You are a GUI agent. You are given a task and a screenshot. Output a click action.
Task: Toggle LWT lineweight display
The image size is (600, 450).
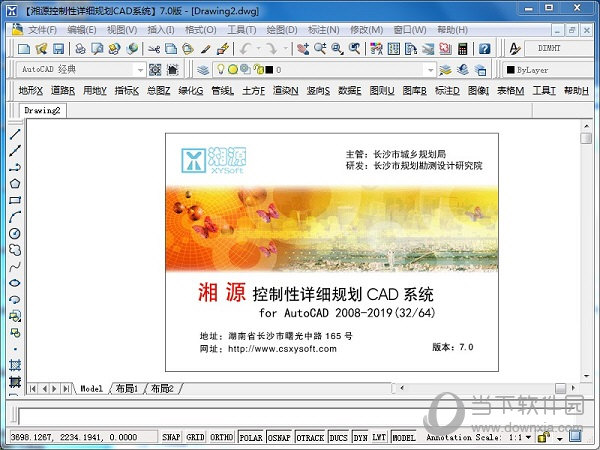coord(379,437)
